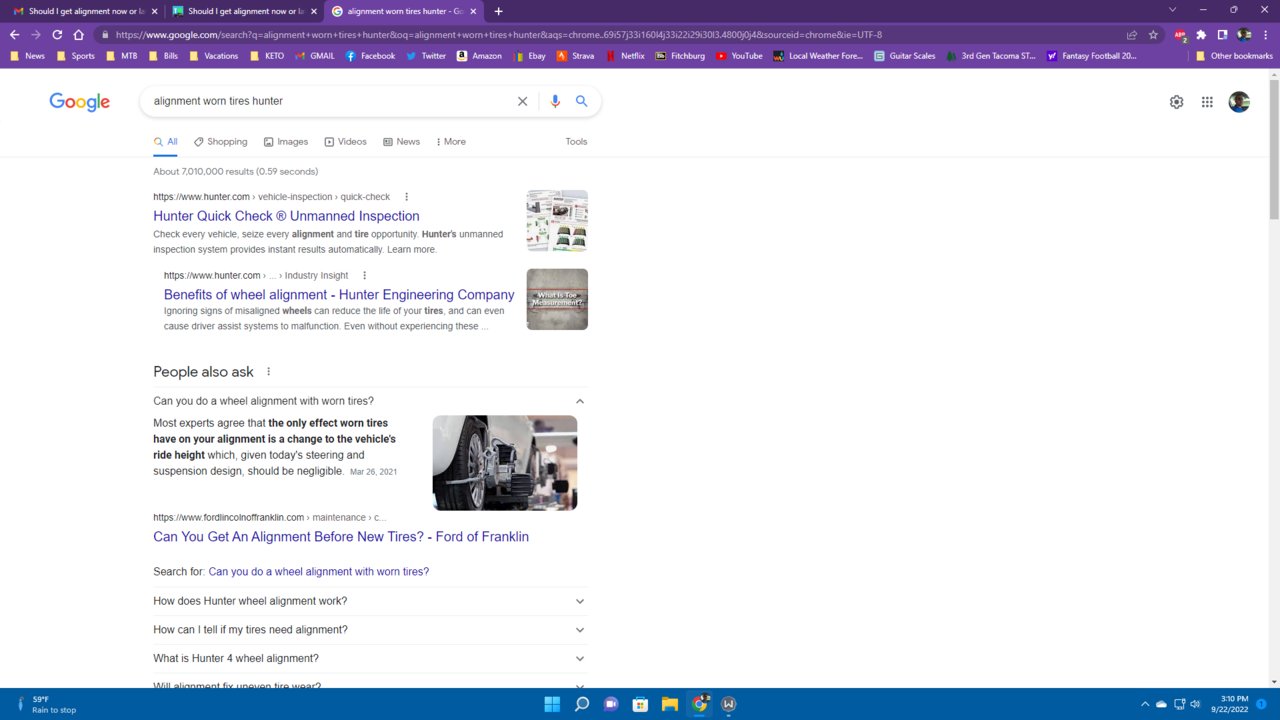The image size is (1280, 720).
Task: Click 'Can you do a wheel alignment with worn tires?' search link
Action: 319,572
